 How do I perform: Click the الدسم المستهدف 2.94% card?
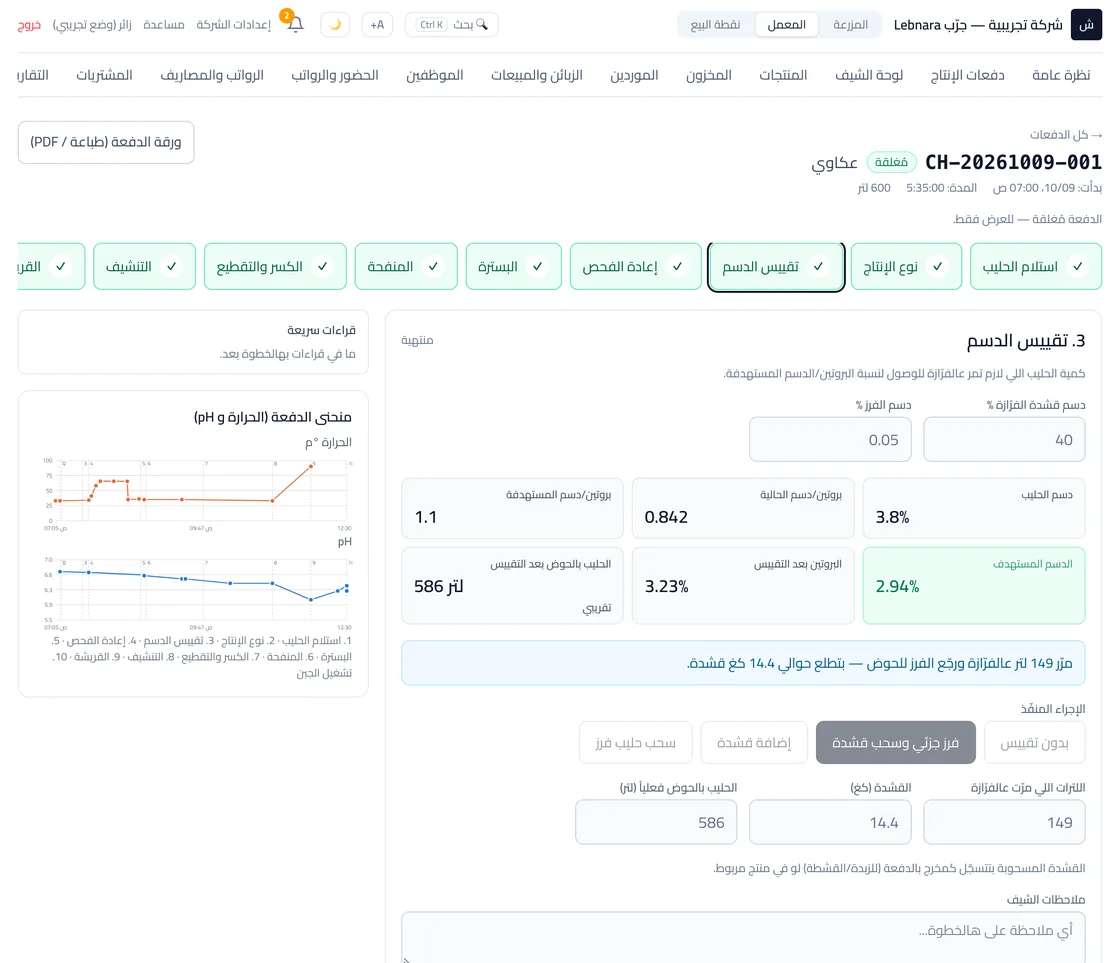pyautogui.click(x=974, y=586)
